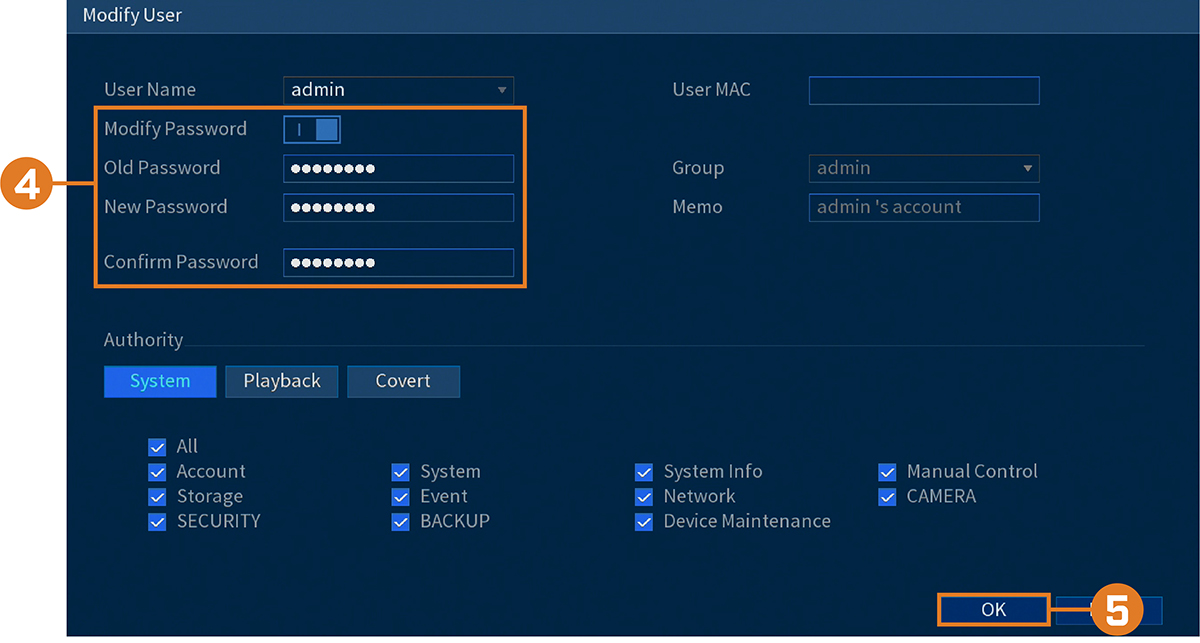Uncheck the Device Maintenance checkbox
The width and height of the screenshot is (1200, 643).
tap(644, 522)
